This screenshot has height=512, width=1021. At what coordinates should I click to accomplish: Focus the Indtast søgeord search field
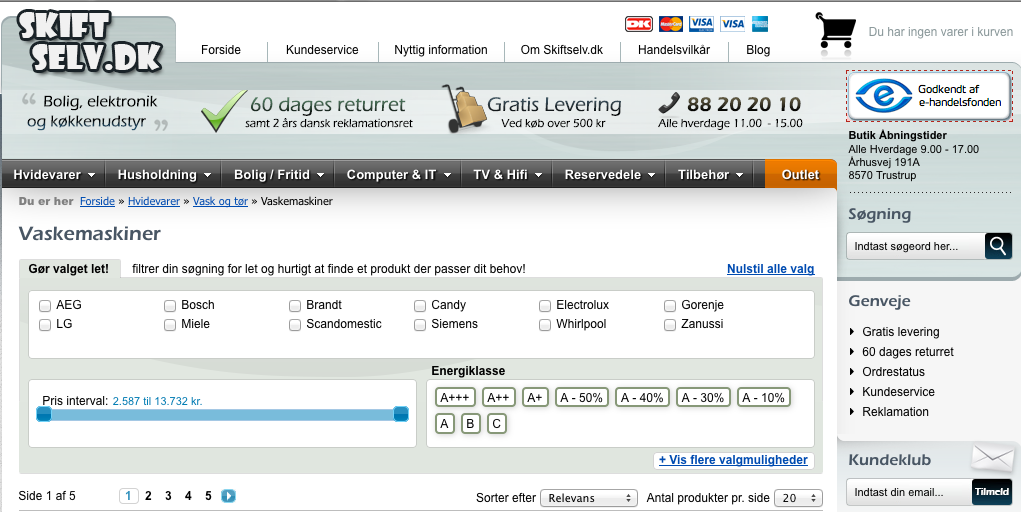click(916, 246)
